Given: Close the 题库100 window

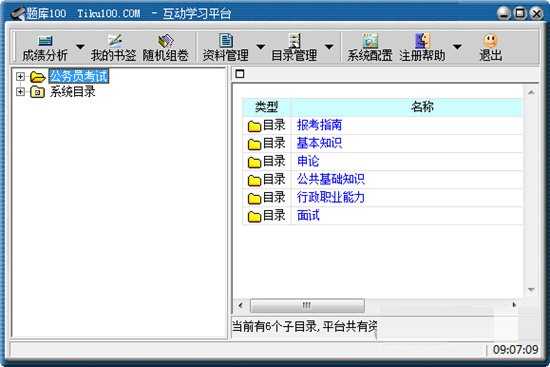Looking at the screenshot, I should [x=537, y=13].
